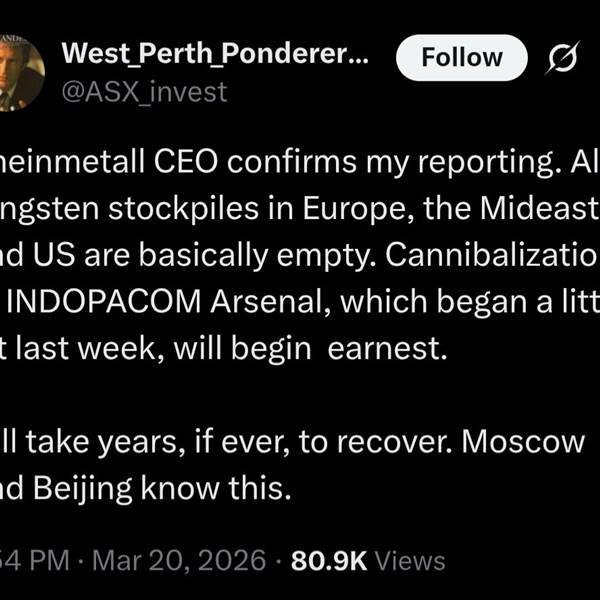This screenshot has height=600, width=600.
Task: Click the post time ending in PM
Action: coord(30,559)
